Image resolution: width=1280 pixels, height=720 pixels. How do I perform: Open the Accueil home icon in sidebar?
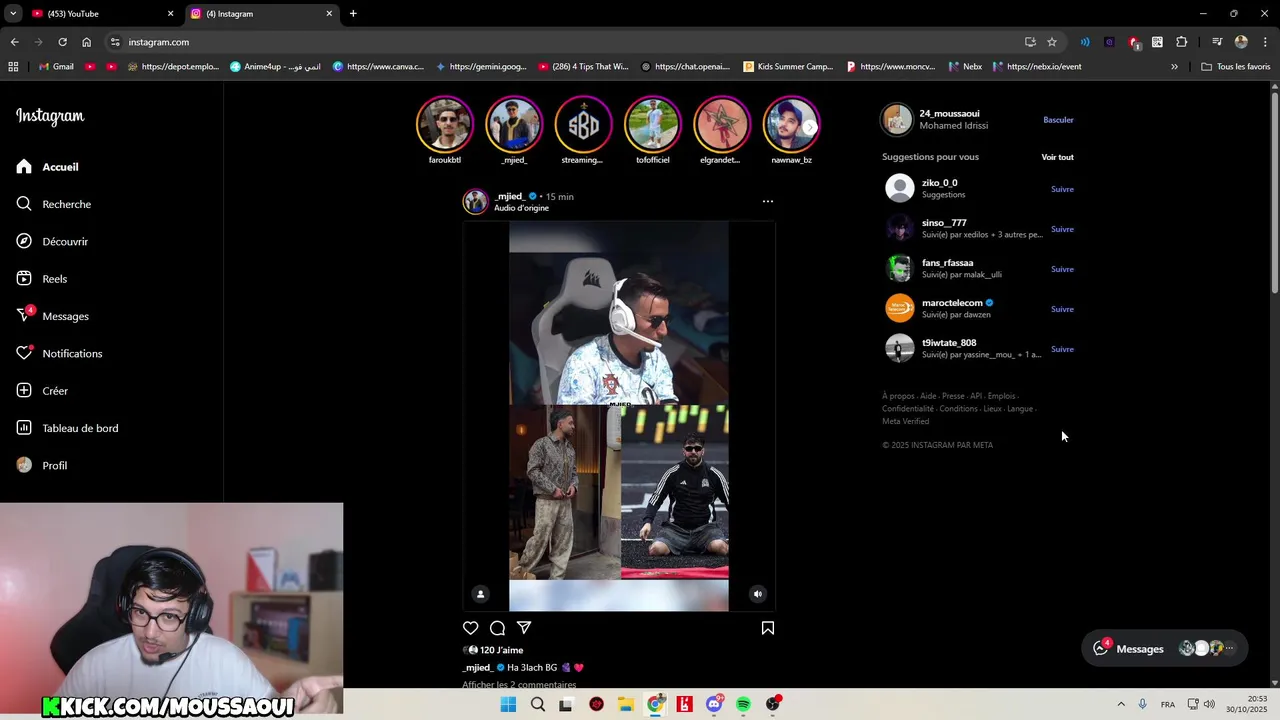pos(24,167)
